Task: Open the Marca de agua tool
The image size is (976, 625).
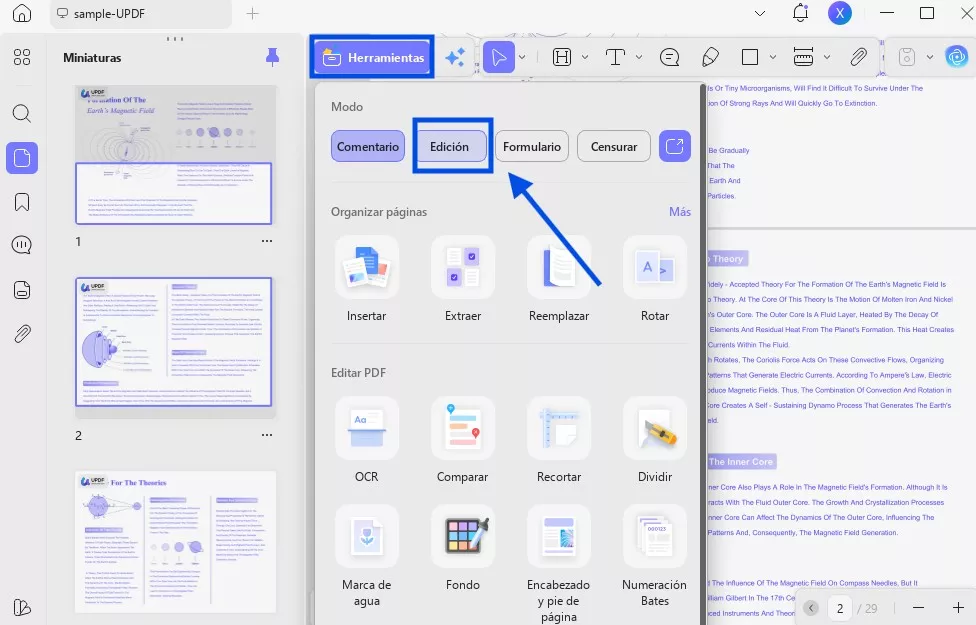Action: pyautogui.click(x=367, y=536)
